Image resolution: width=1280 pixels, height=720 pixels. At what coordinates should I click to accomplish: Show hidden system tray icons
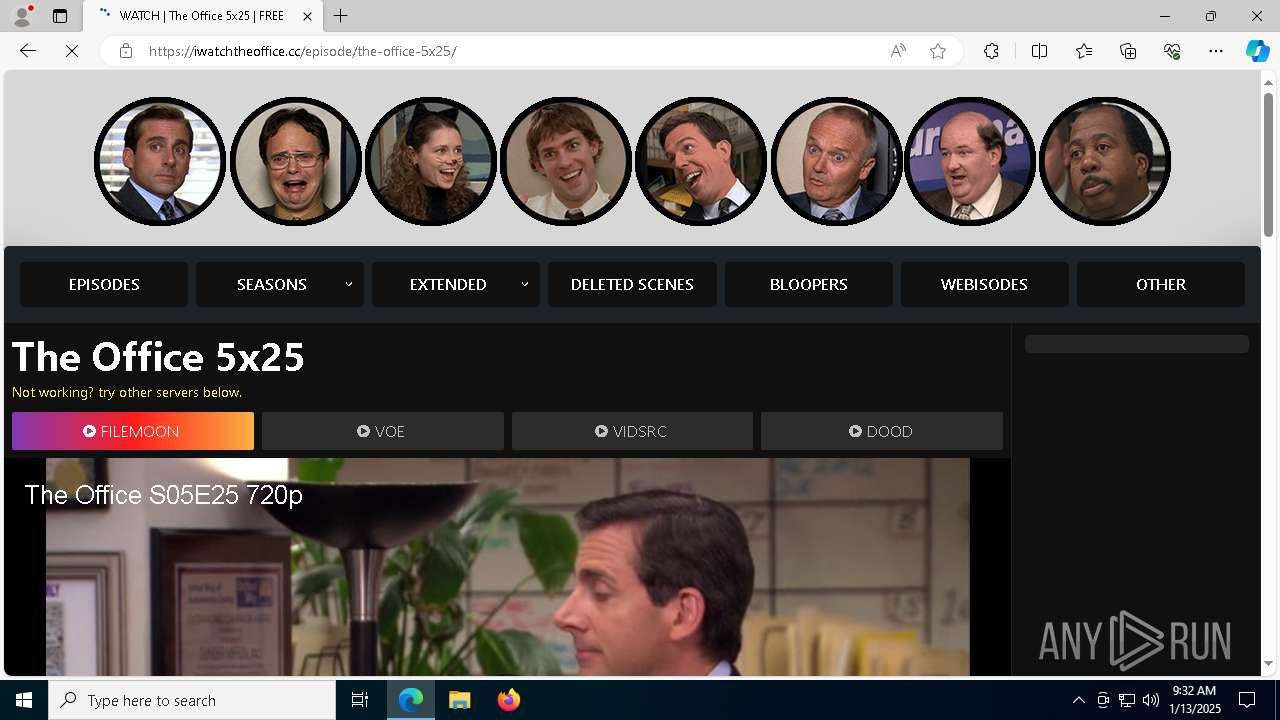click(1078, 700)
